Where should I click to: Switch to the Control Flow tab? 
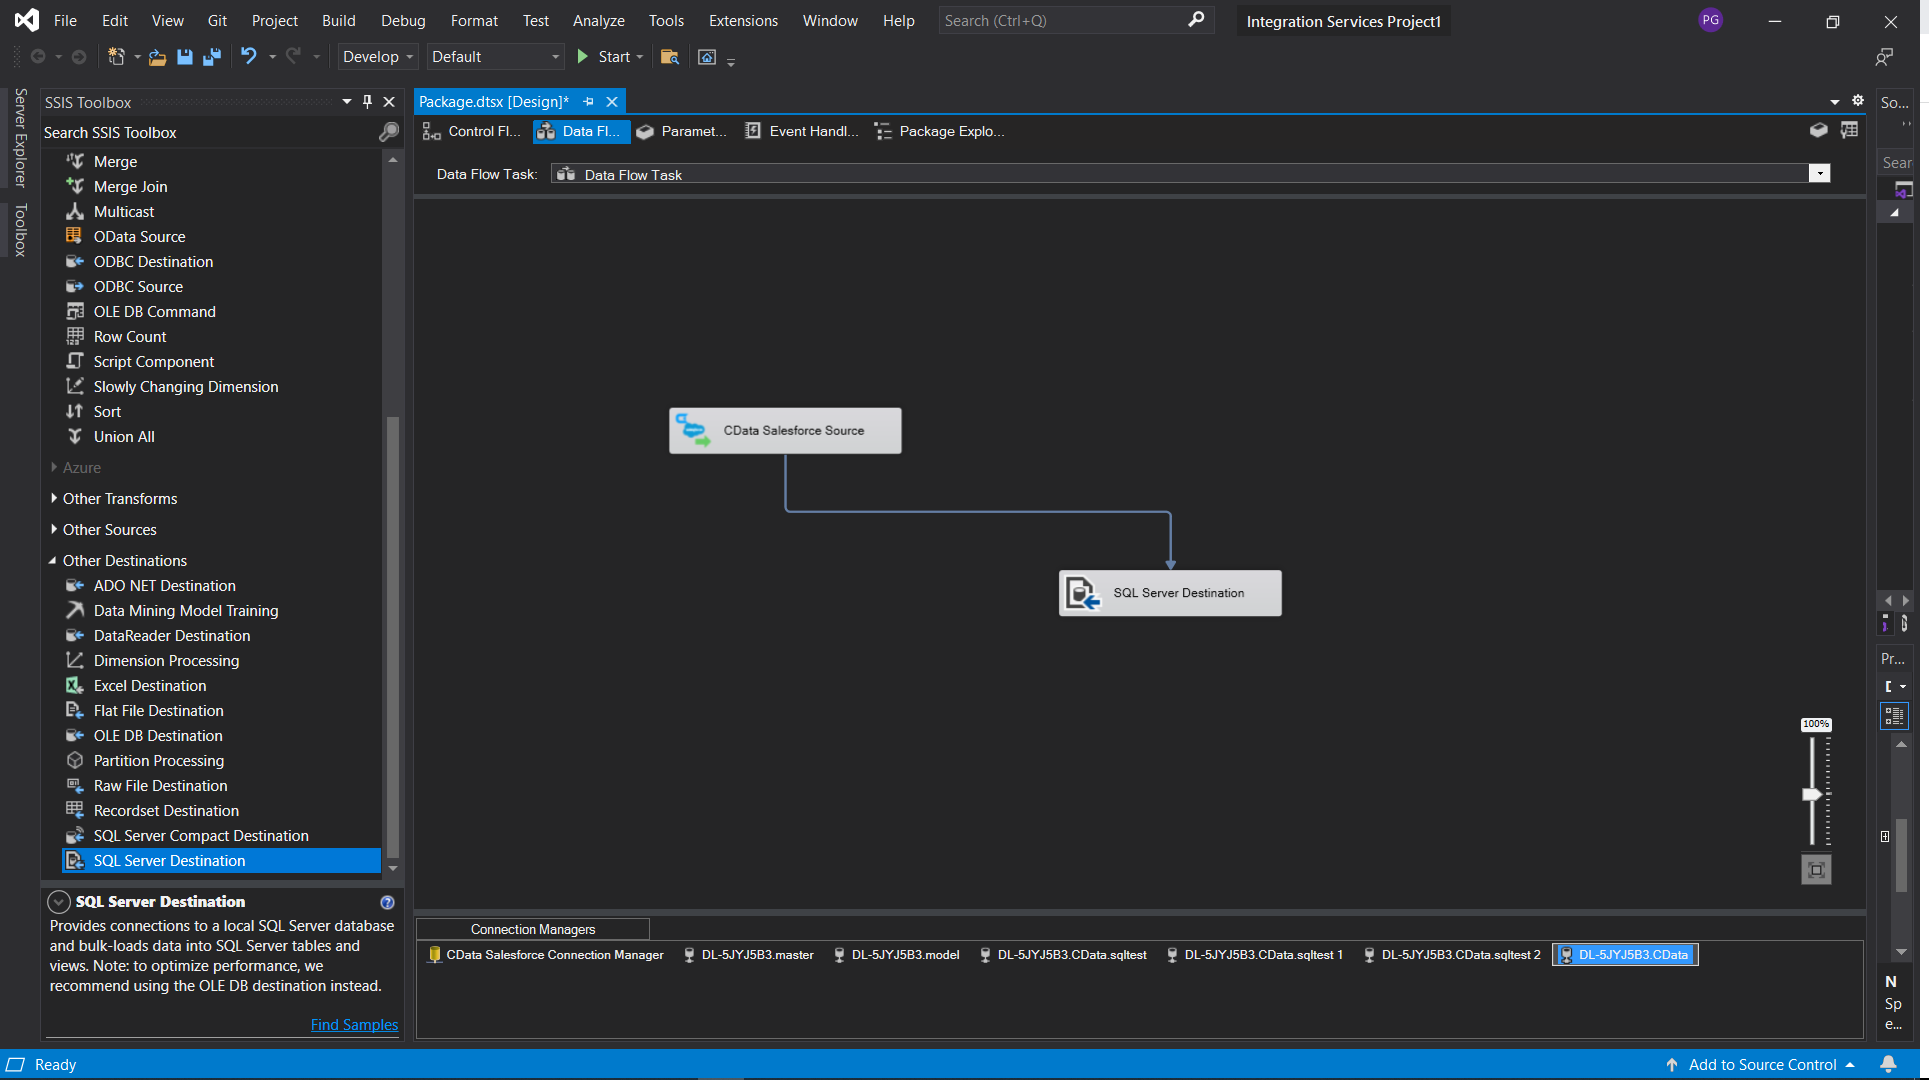(471, 131)
